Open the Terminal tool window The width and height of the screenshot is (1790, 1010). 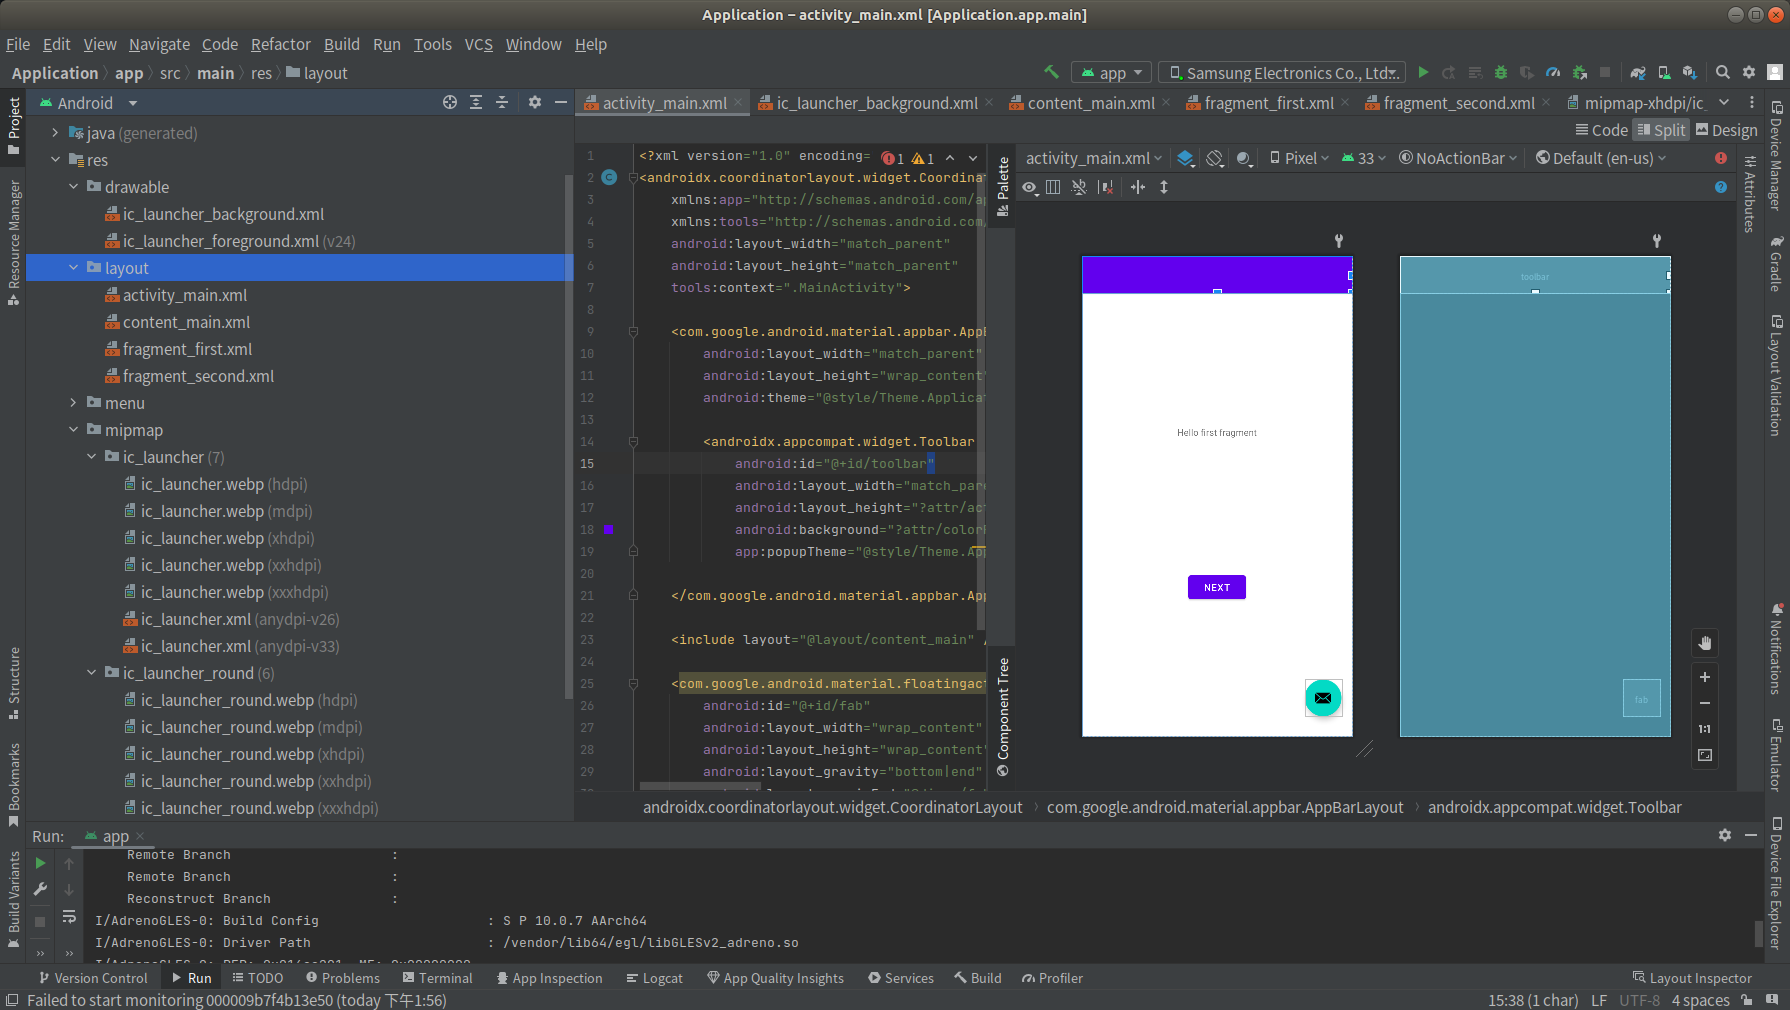(x=437, y=978)
